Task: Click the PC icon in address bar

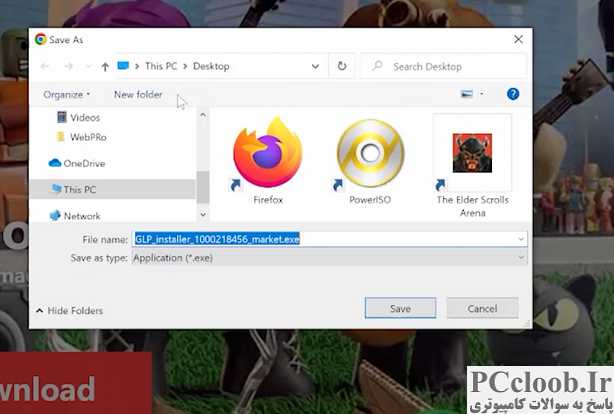Action: point(123,66)
